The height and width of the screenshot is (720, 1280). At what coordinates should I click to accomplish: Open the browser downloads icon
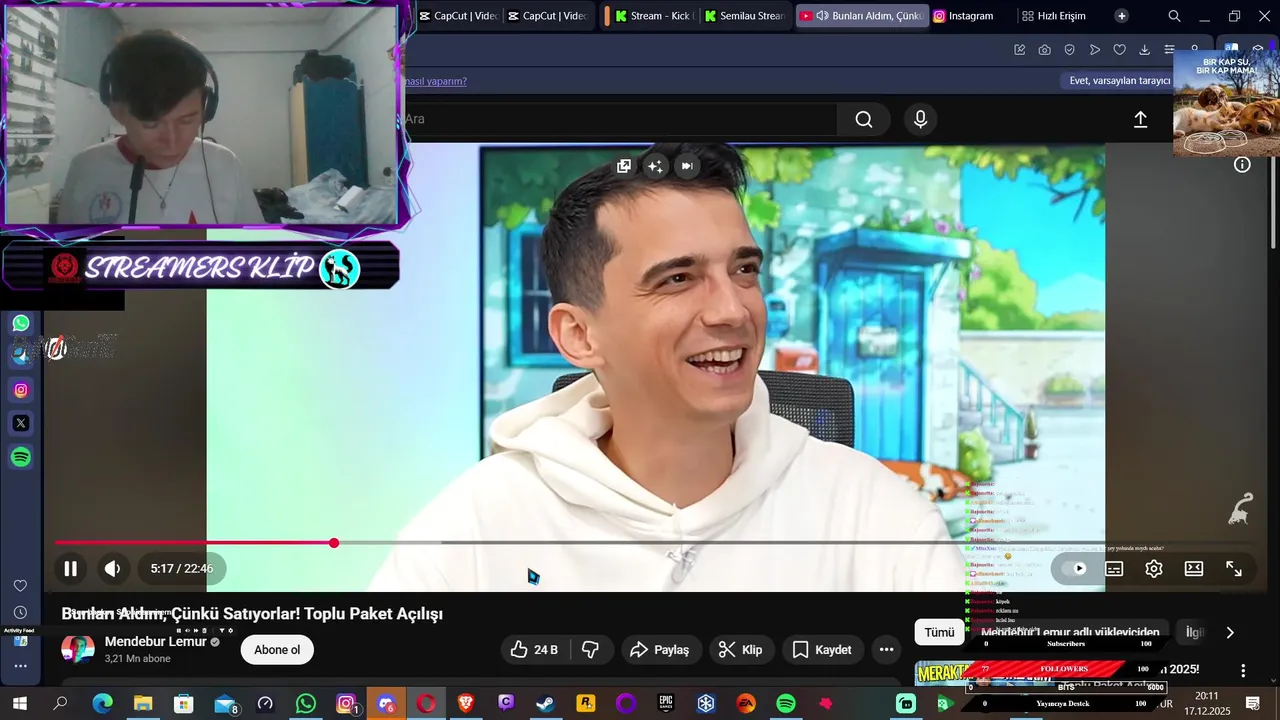[1145, 50]
